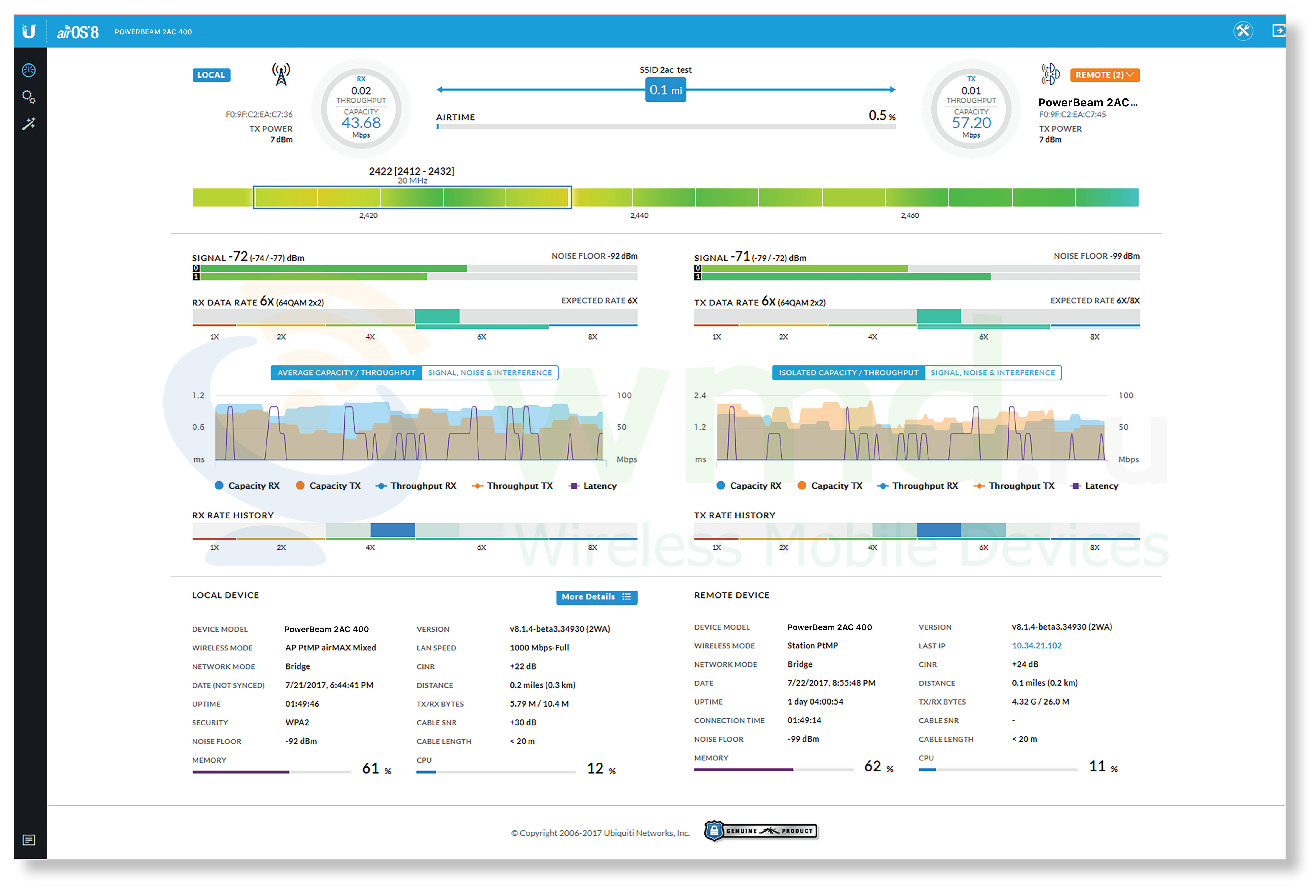Click the copyright Ubiquiti Networks text
This screenshot has width=1316, height=886.
click(601, 832)
